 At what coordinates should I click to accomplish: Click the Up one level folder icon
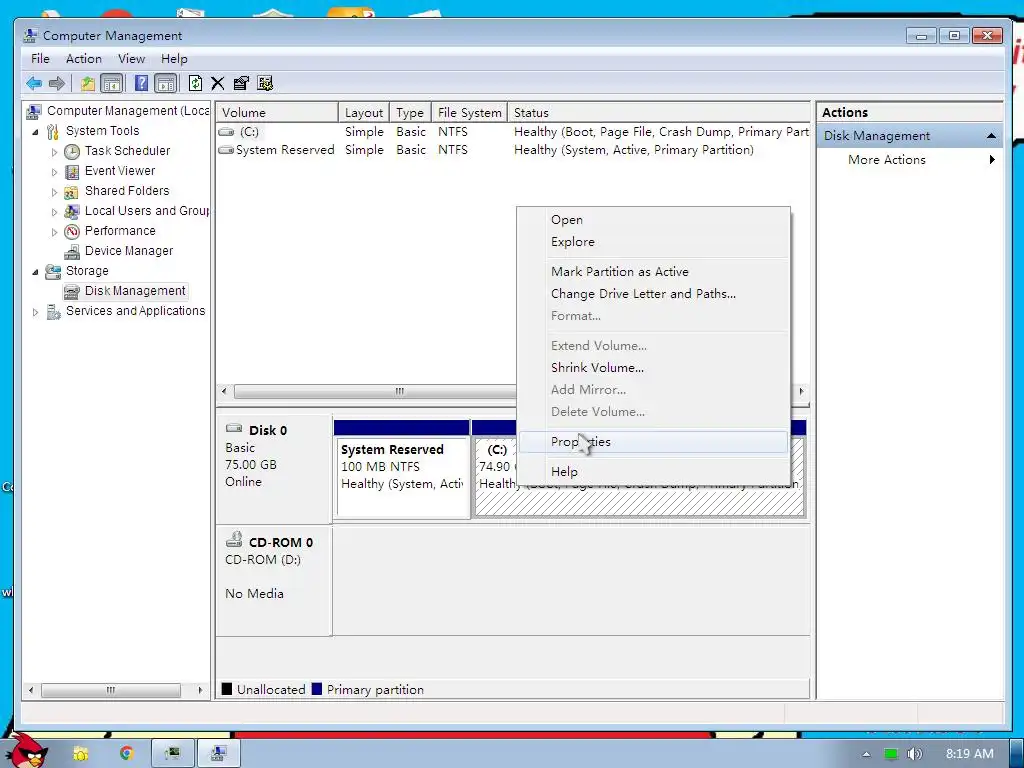point(88,83)
